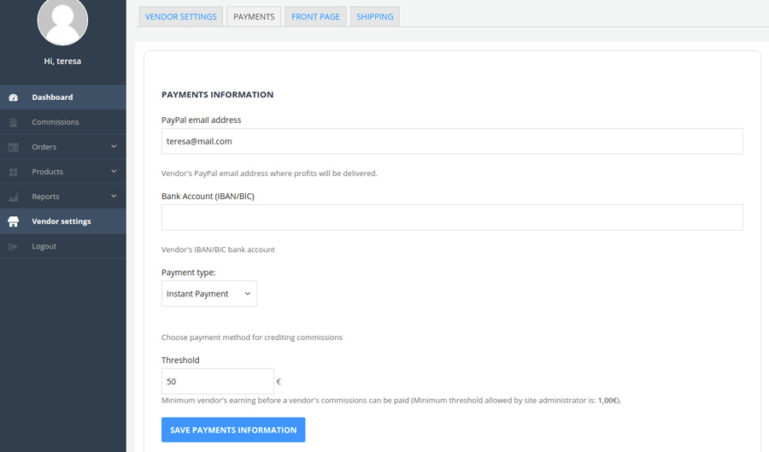
Task: Click the 'Payment type:' label
Action: pos(188,273)
